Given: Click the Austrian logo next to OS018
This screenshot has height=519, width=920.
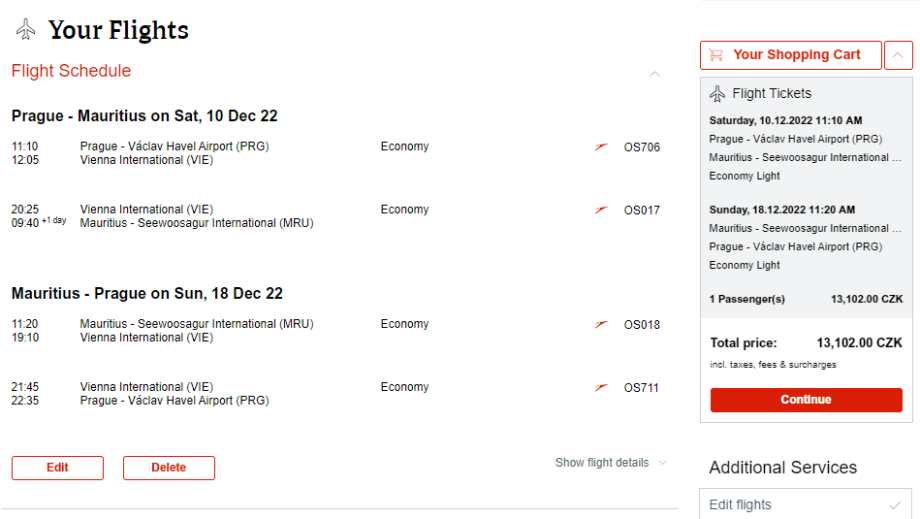Looking at the screenshot, I should [601, 324].
